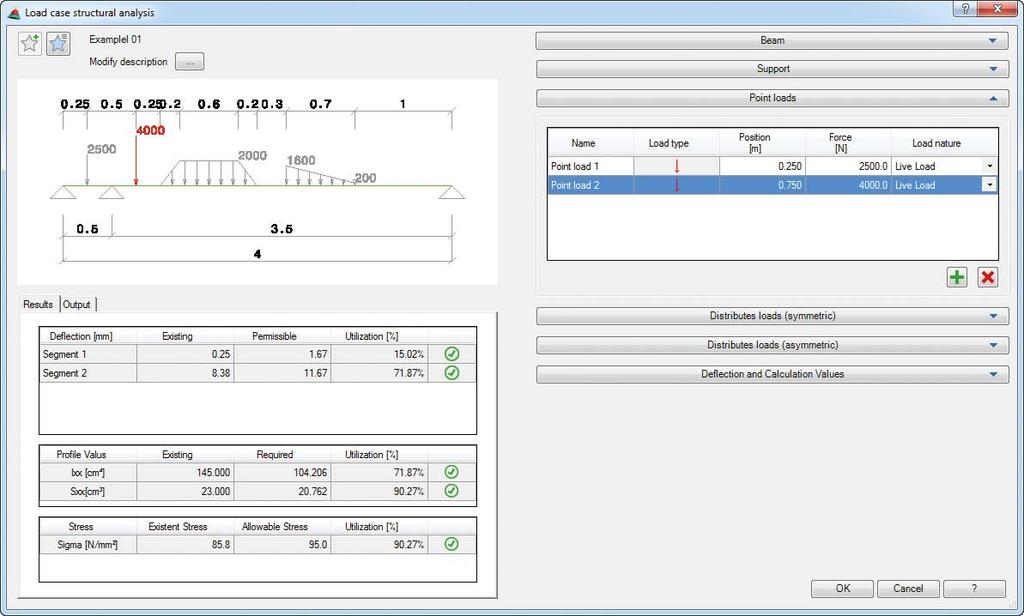Click the 0.250 position cell
This screenshot has height=616, width=1024.
tap(762, 166)
